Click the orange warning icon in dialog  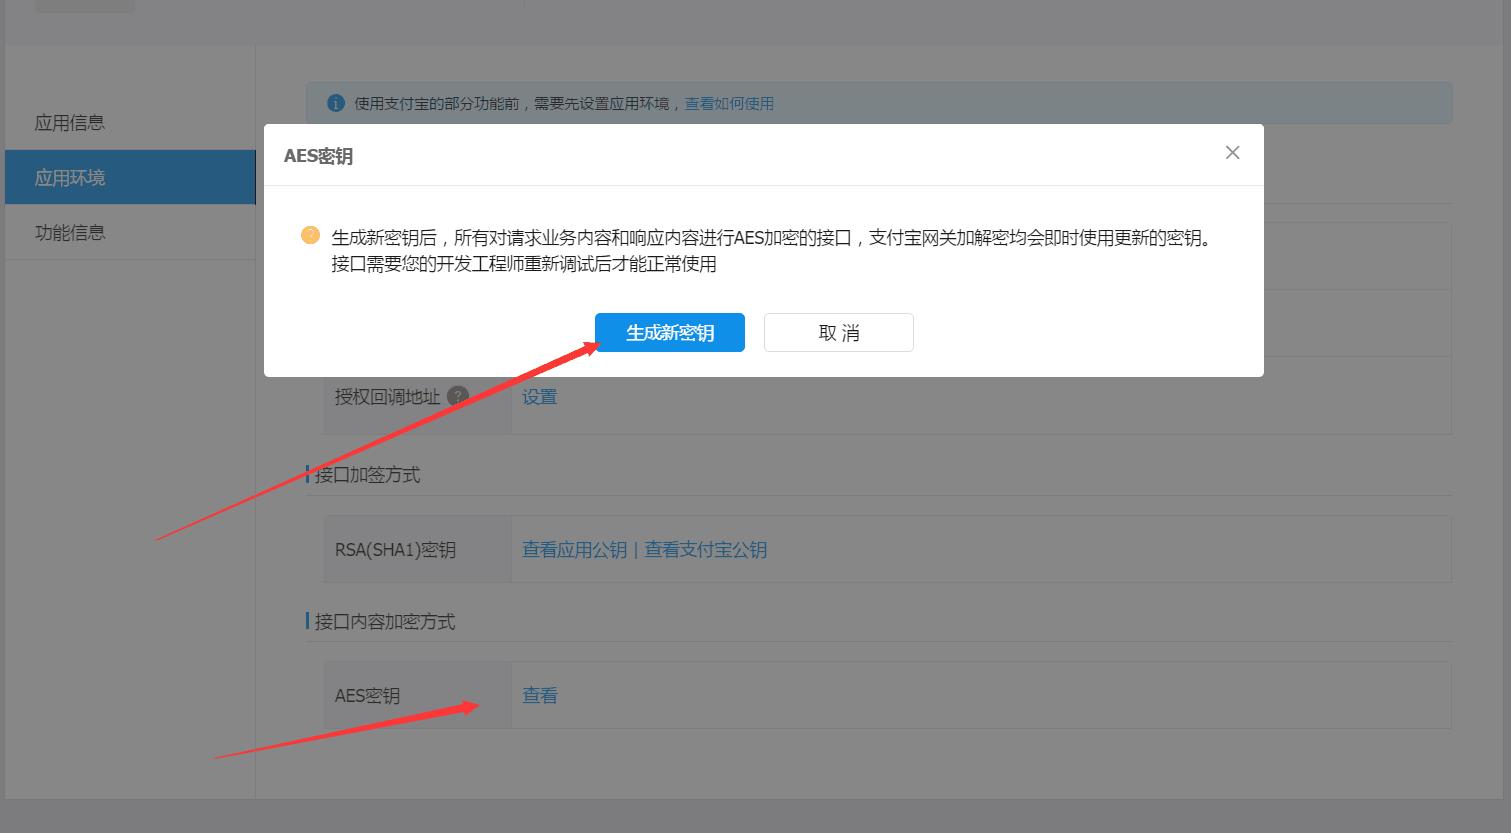(310, 236)
